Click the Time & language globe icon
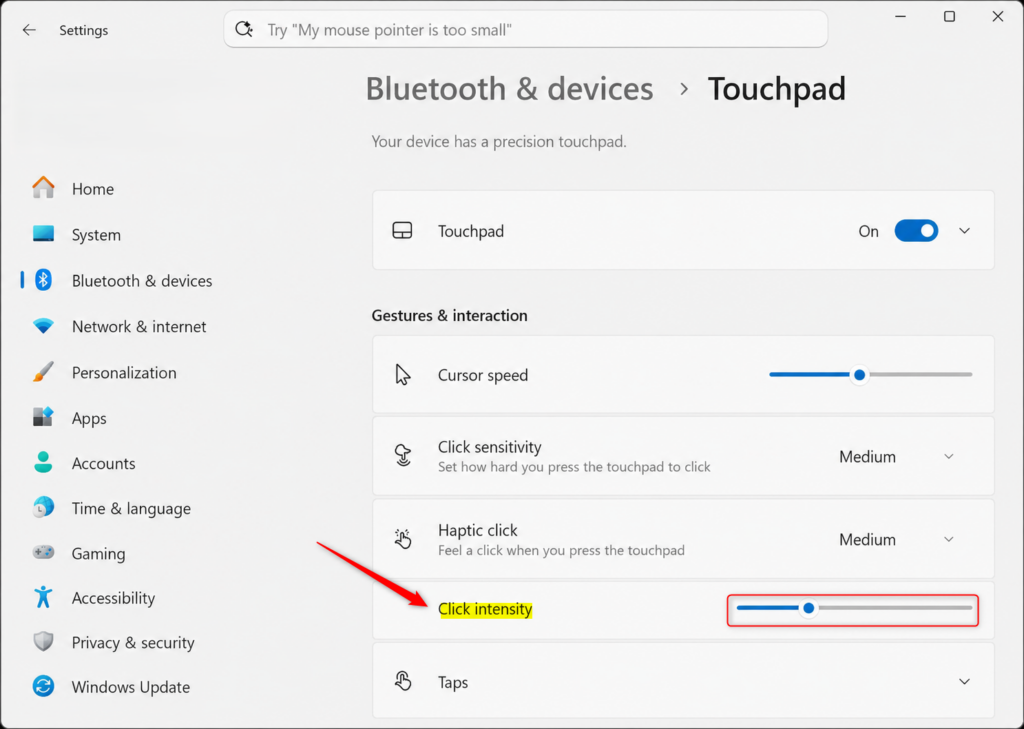The width and height of the screenshot is (1024, 729). tap(43, 508)
